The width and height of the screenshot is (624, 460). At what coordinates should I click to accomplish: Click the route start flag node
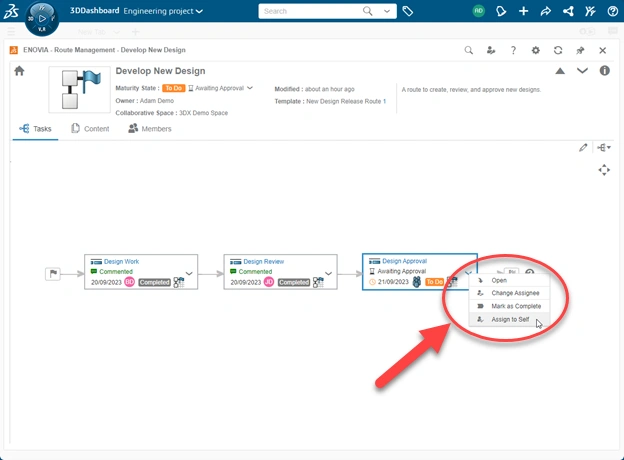click(53, 274)
